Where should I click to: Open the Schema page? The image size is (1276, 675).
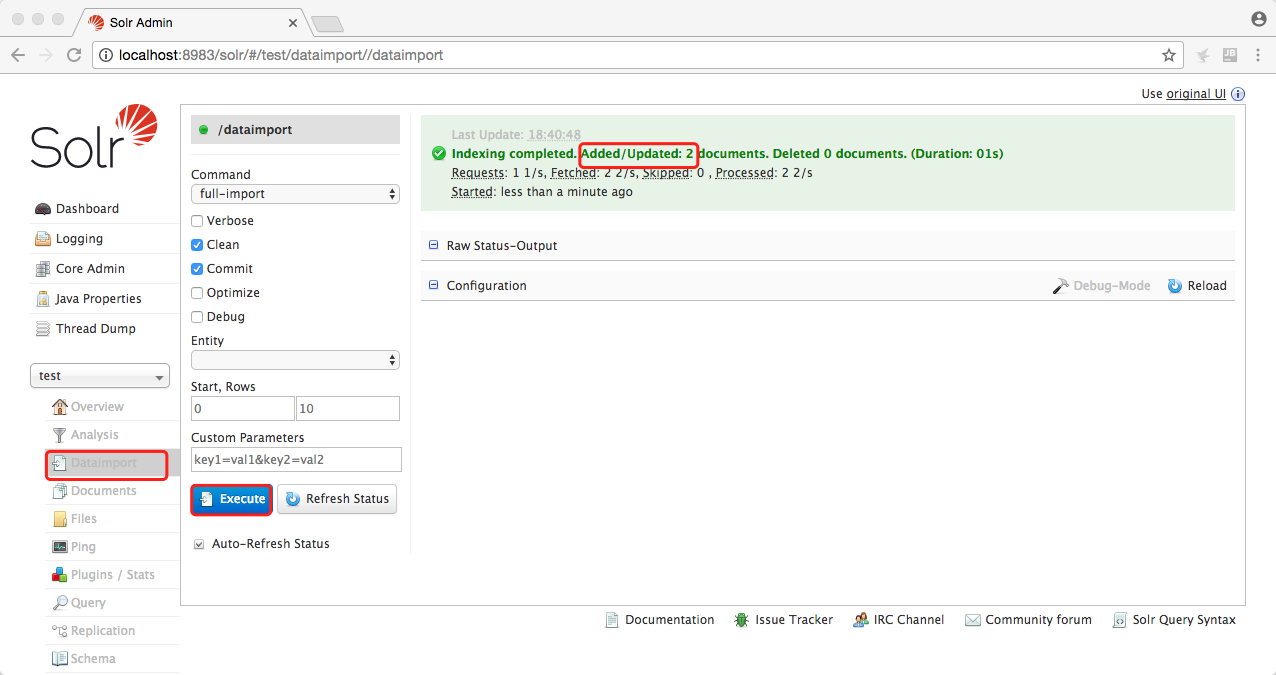[x=93, y=659]
